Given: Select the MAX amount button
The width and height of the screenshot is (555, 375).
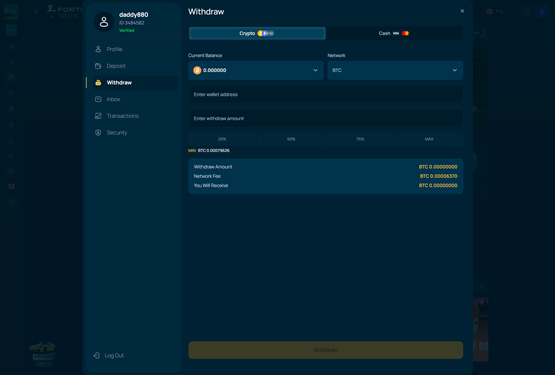Looking at the screenshot, I should (x=429, y=139).
